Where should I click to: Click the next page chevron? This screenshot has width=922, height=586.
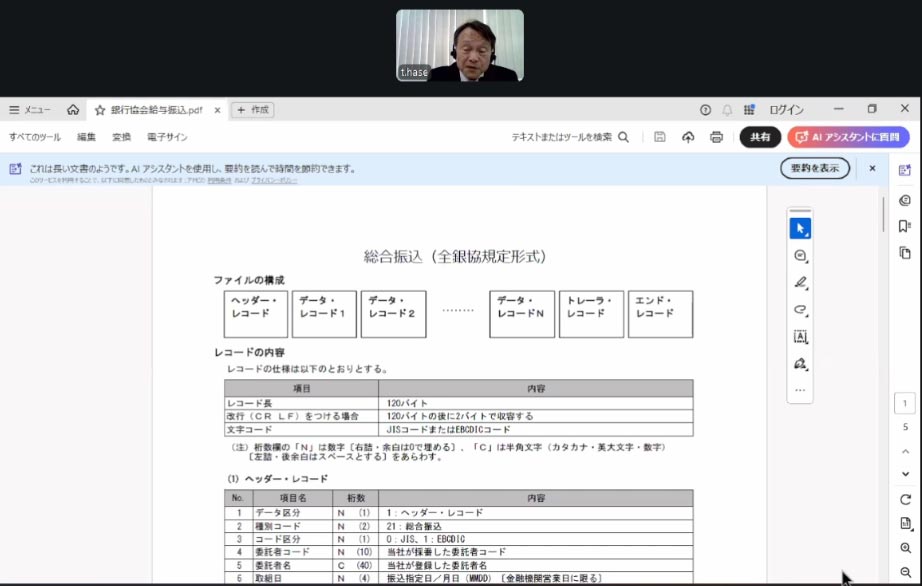[x=904, y=473]
